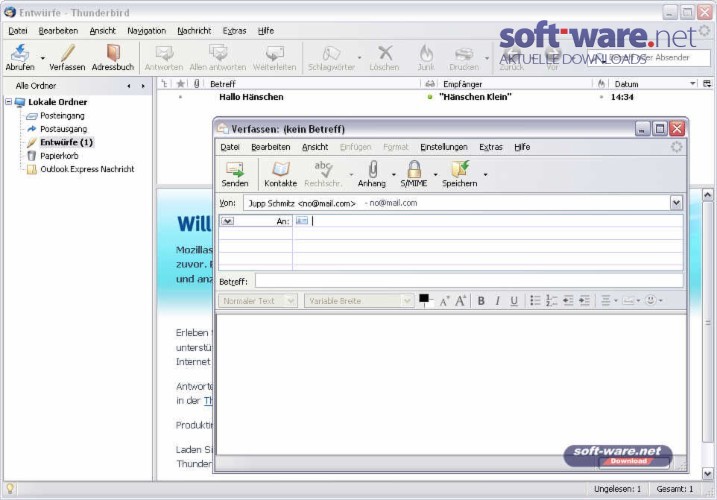
Task: Click the outdent text icon
Action: (568, 301)
